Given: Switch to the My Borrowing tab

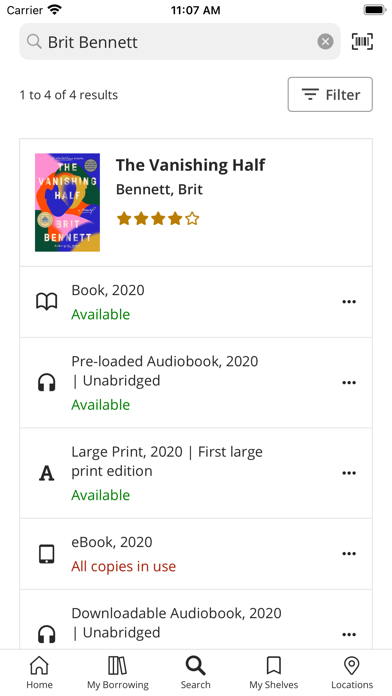Looking at the screenshot, I should pyautogui.click(x=118, y=673).
